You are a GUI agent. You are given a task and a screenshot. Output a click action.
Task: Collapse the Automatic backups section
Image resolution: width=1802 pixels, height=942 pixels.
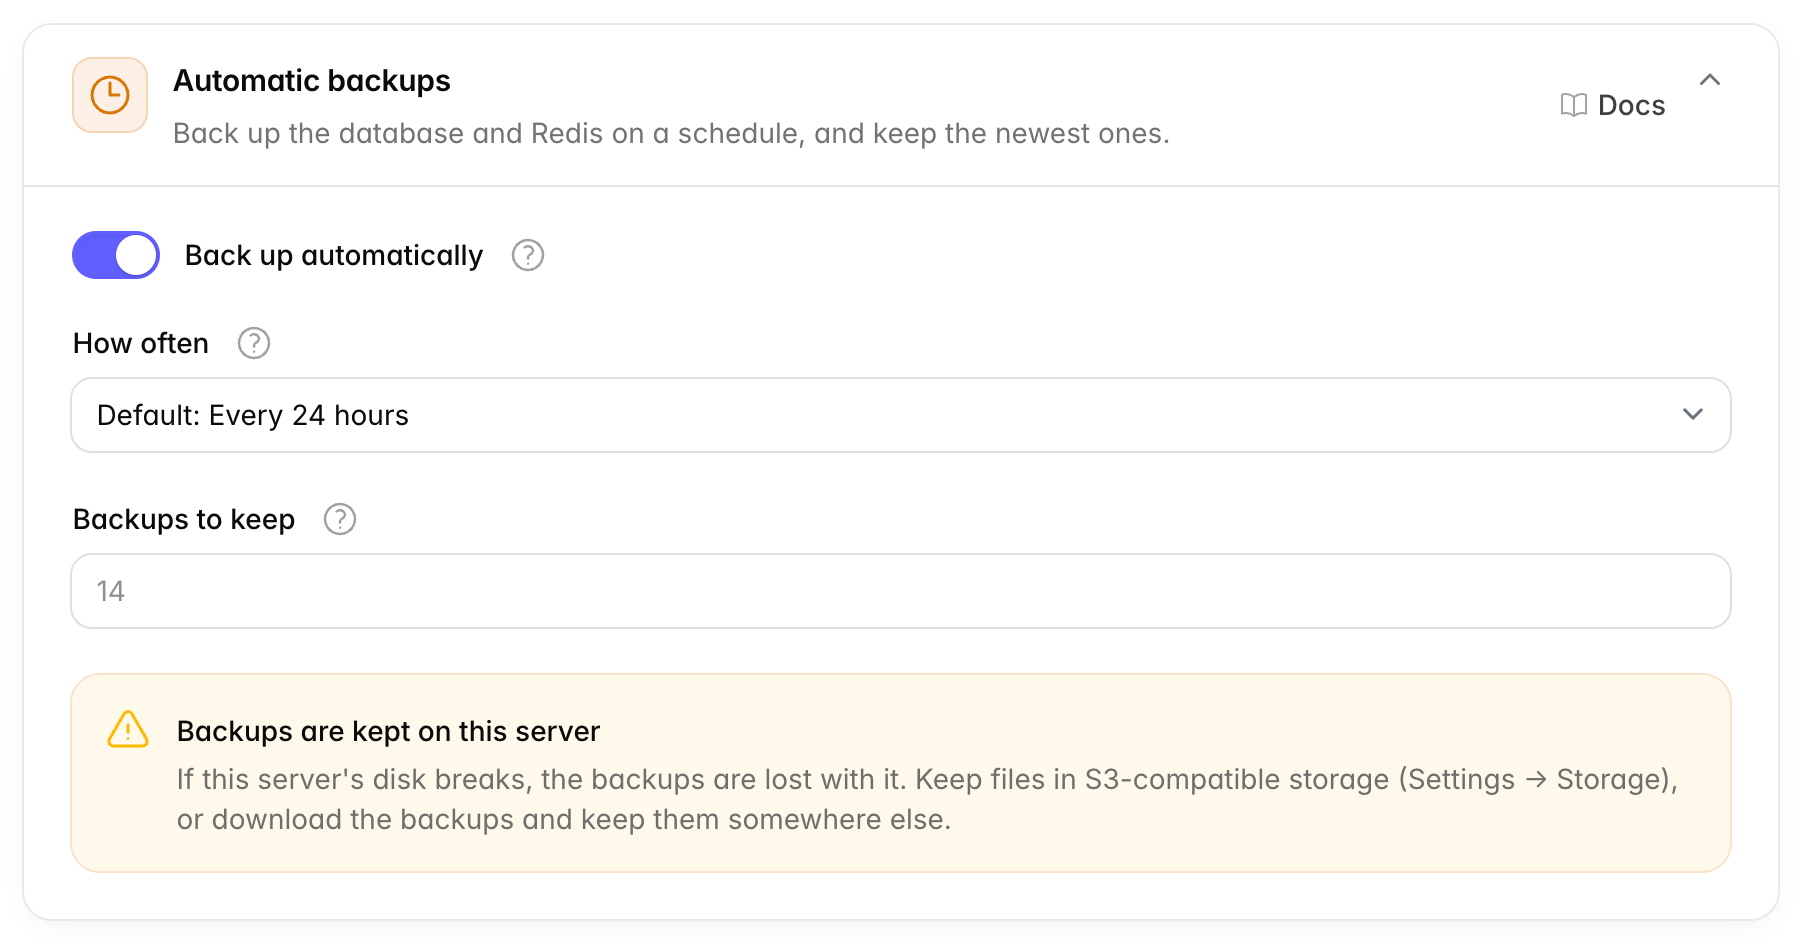1710,80
